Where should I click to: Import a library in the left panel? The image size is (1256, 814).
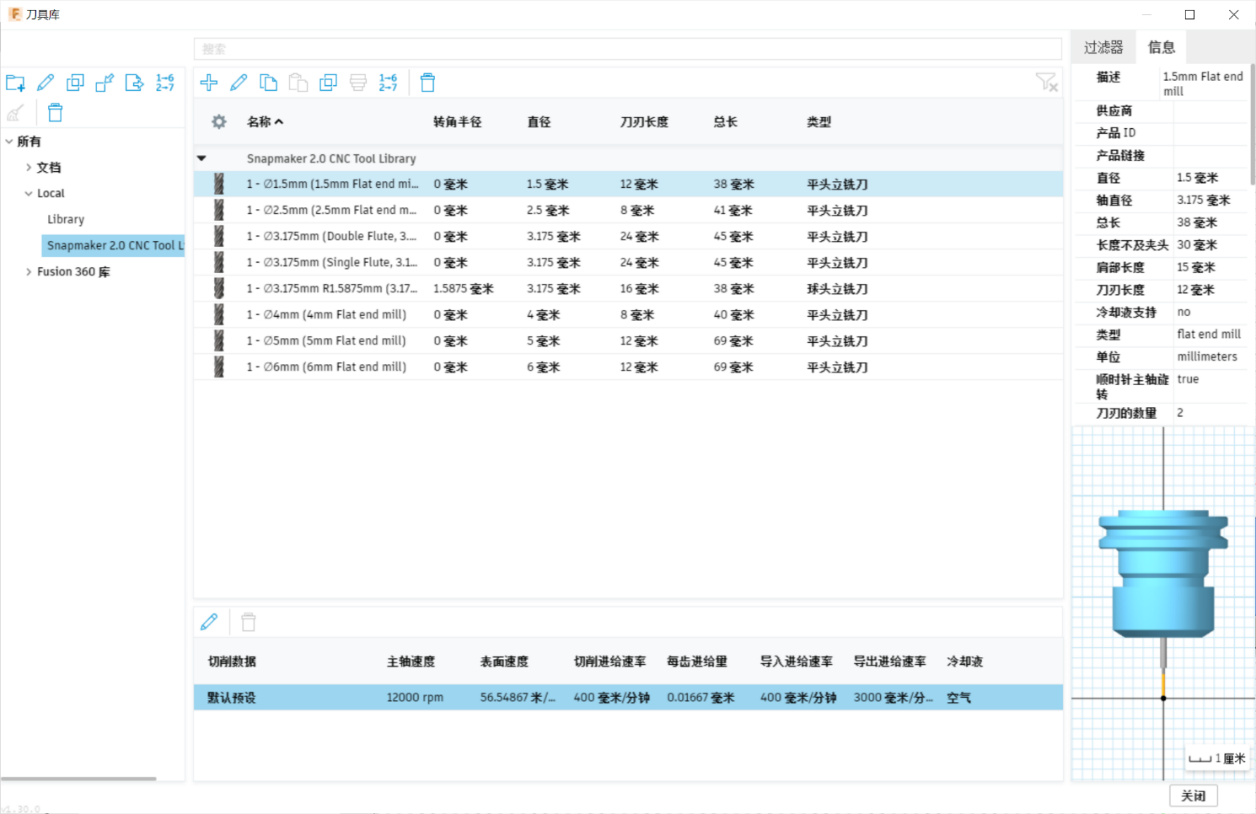coord(105,83)
